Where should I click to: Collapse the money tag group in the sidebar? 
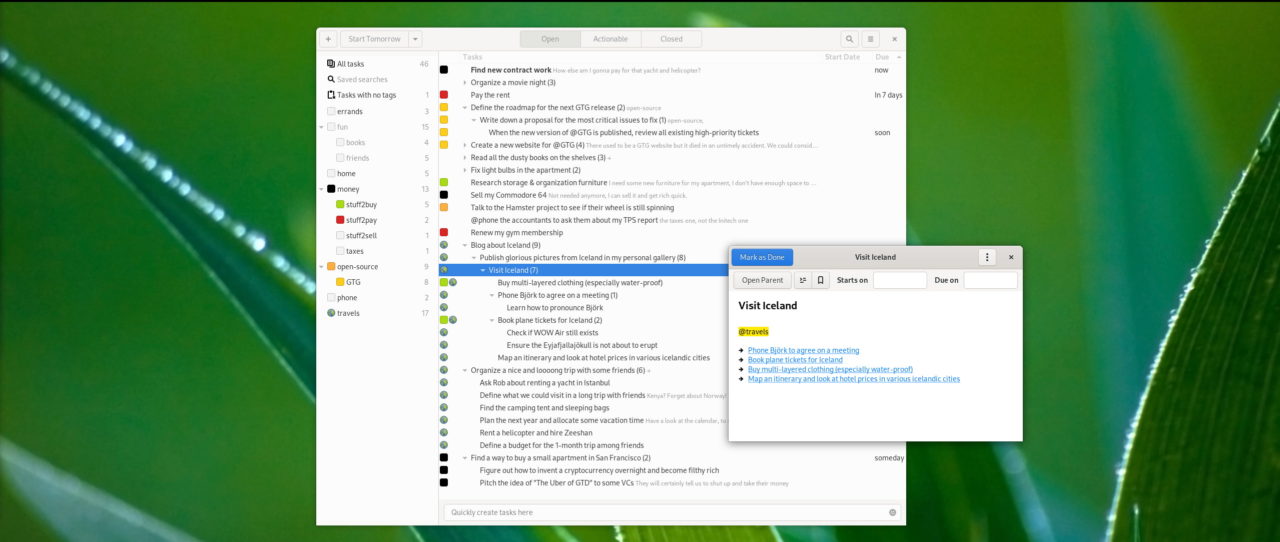[321, 189]
